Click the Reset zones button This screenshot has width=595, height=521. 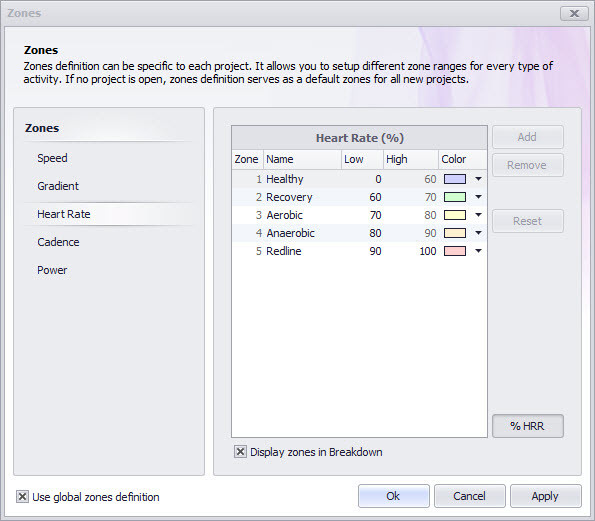[x=527, y=221]
